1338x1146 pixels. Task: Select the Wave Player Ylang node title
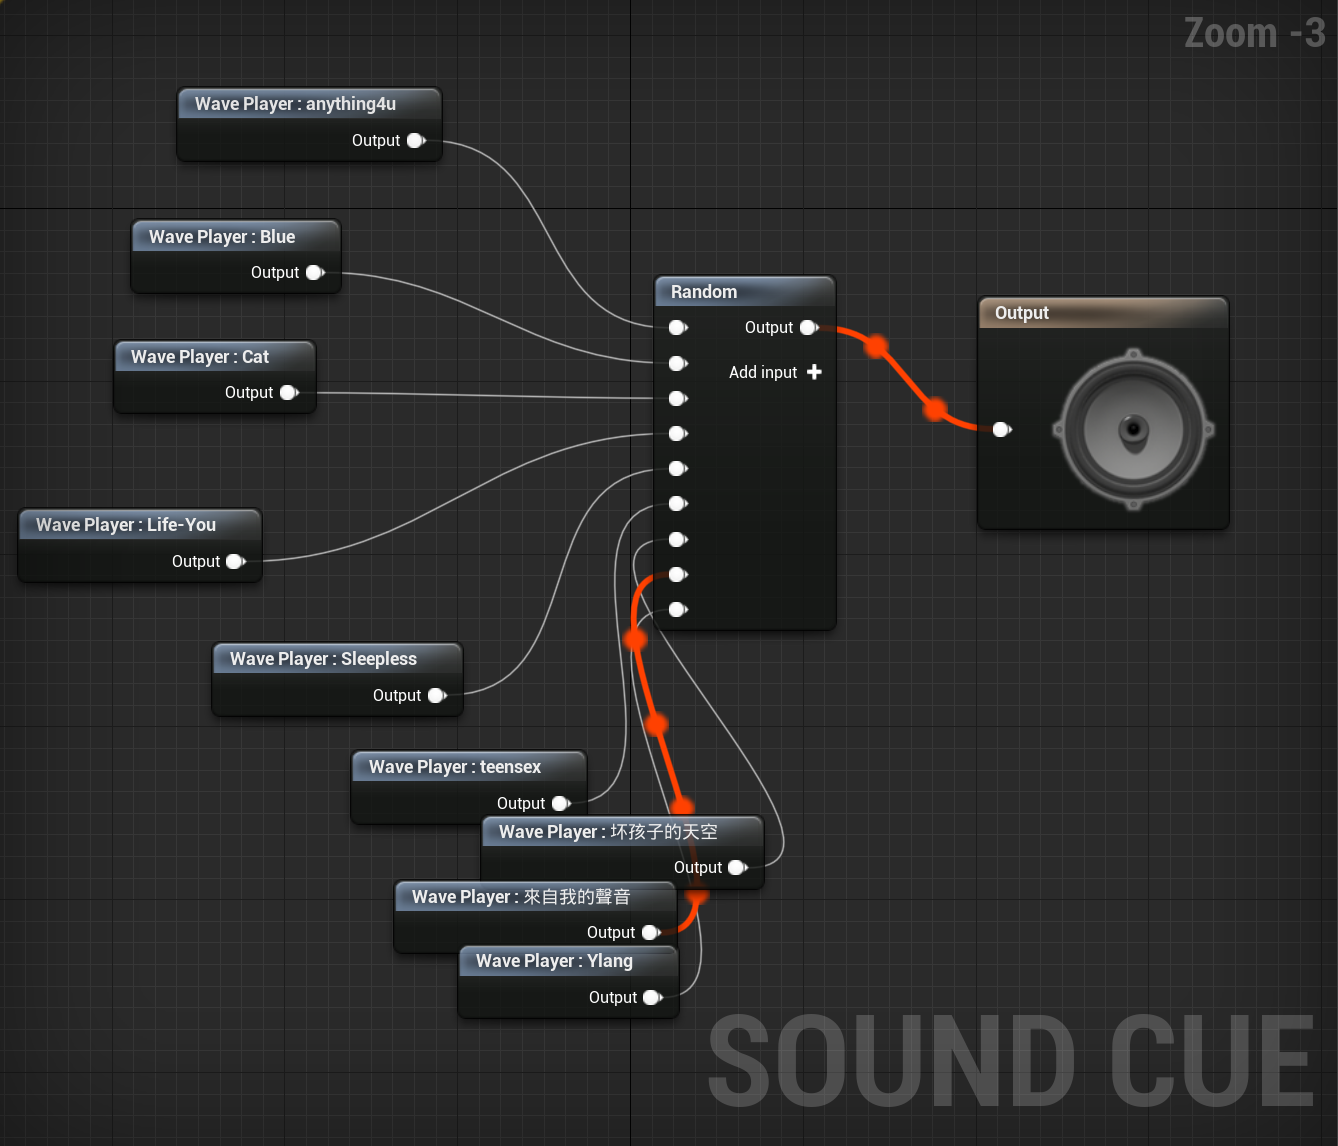[x=568, y=961]
